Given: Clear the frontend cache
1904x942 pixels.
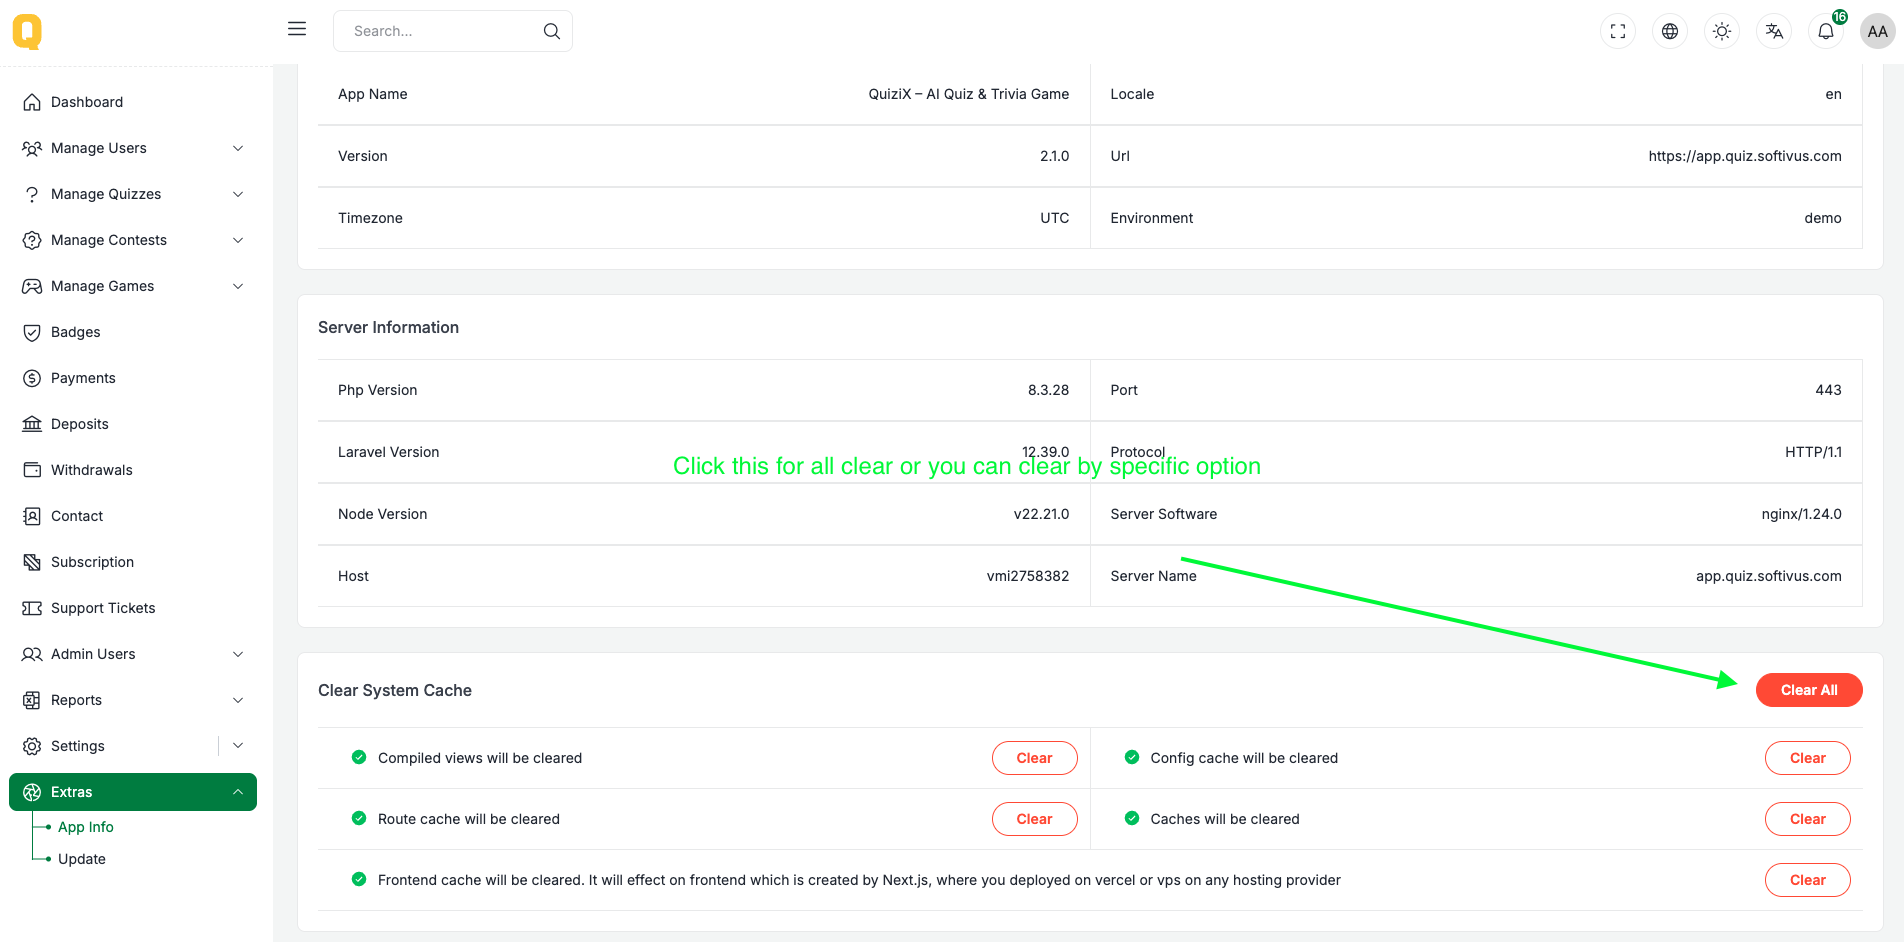Looking at the screenshot, I should 1807,880.
